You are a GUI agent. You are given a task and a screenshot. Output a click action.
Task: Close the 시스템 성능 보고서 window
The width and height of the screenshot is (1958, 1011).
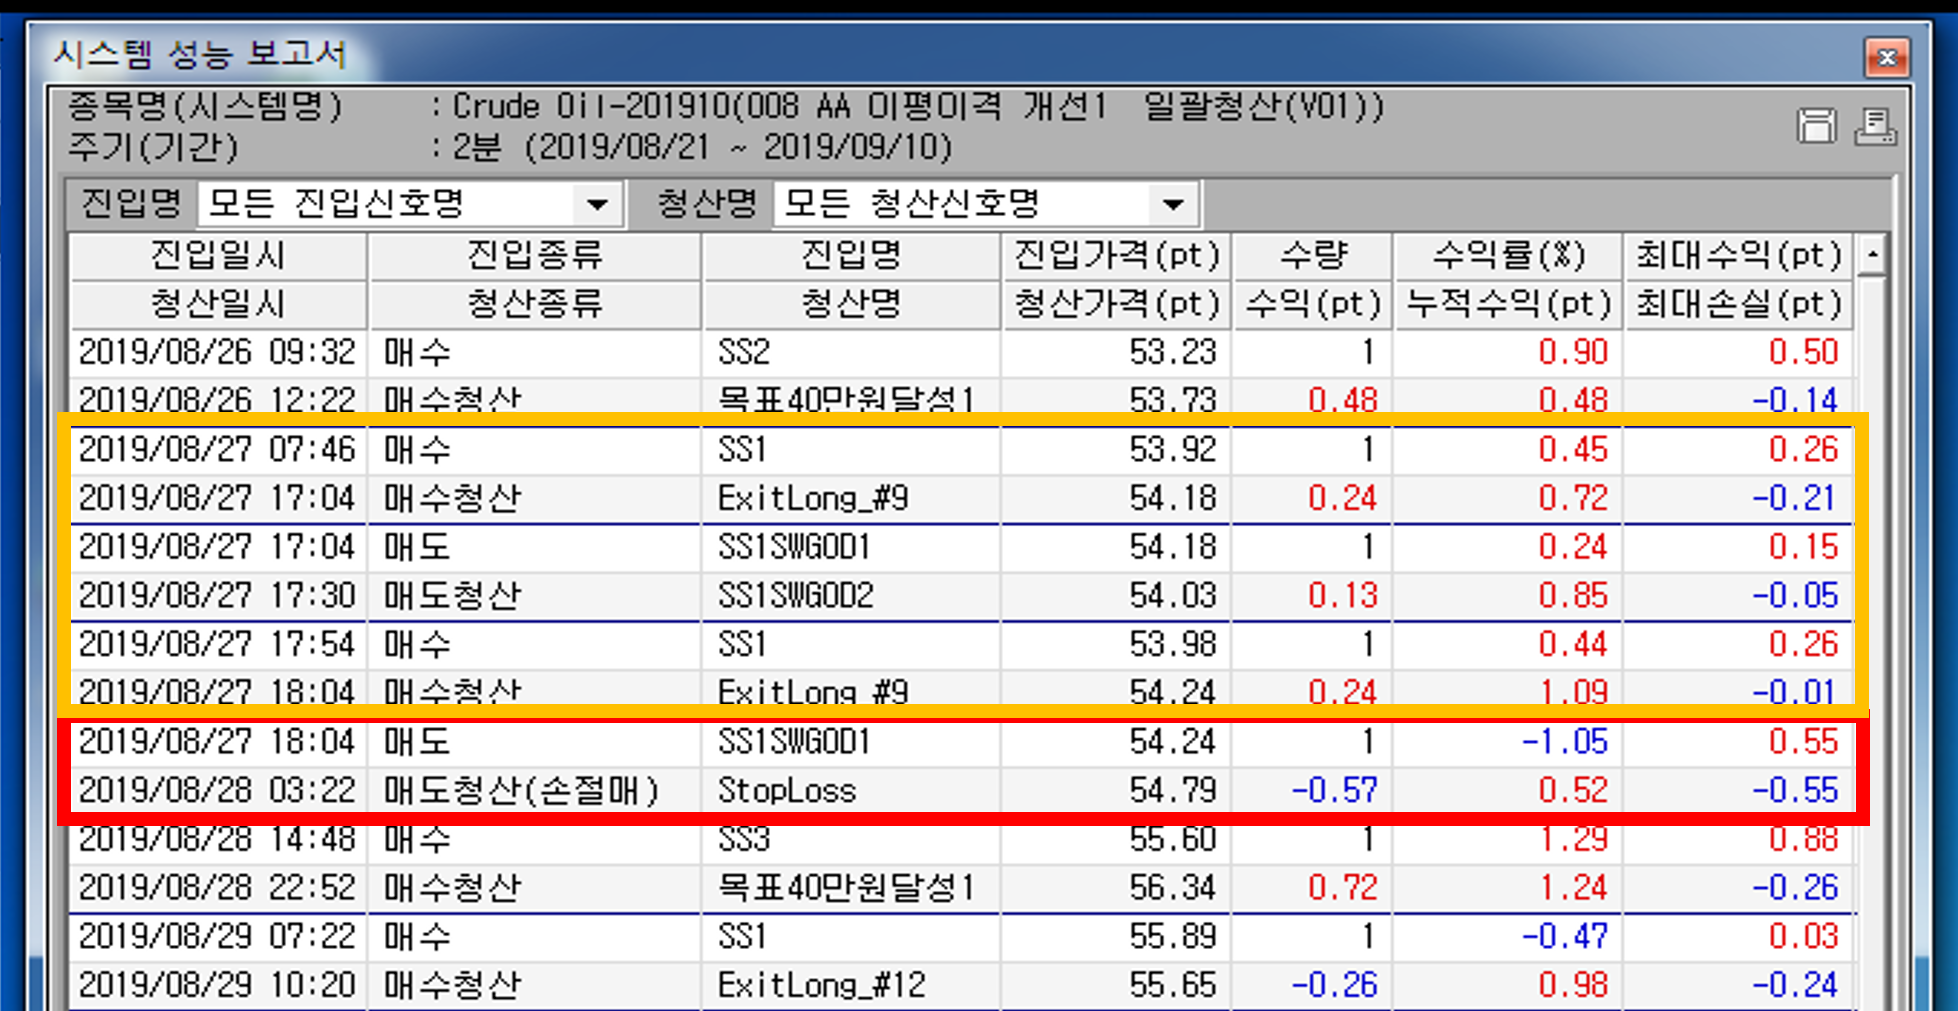pyautogui.click(x=1887, y=57)
